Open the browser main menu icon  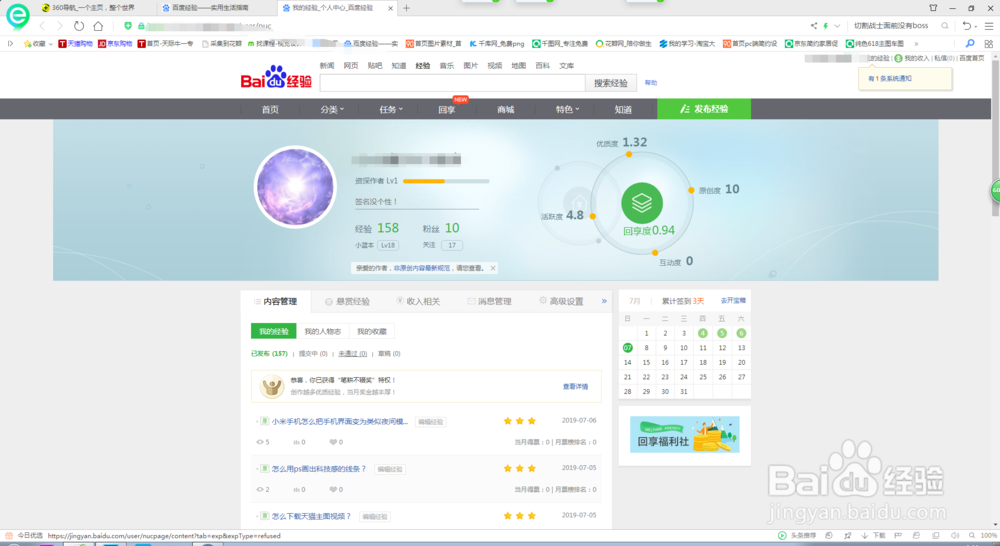click(x=989, y=26)
